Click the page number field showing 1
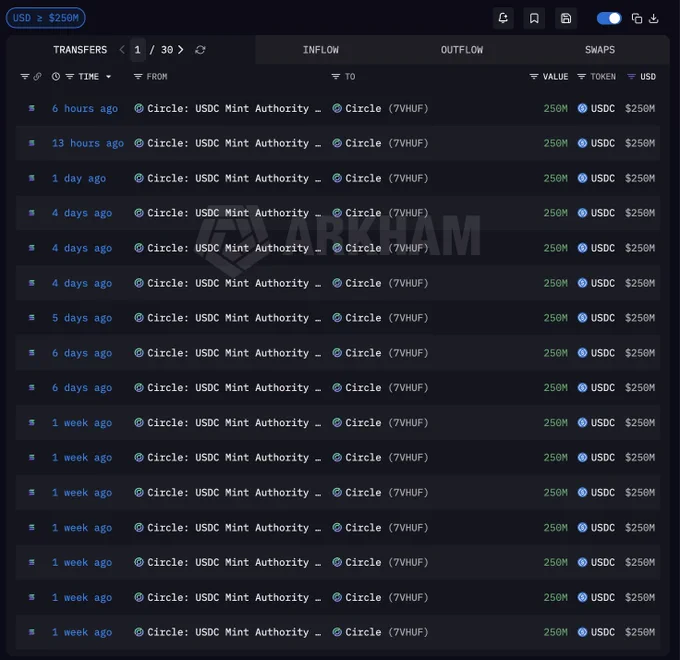The height and width of the screenshot is (660, 680). (x=137, y=50)
